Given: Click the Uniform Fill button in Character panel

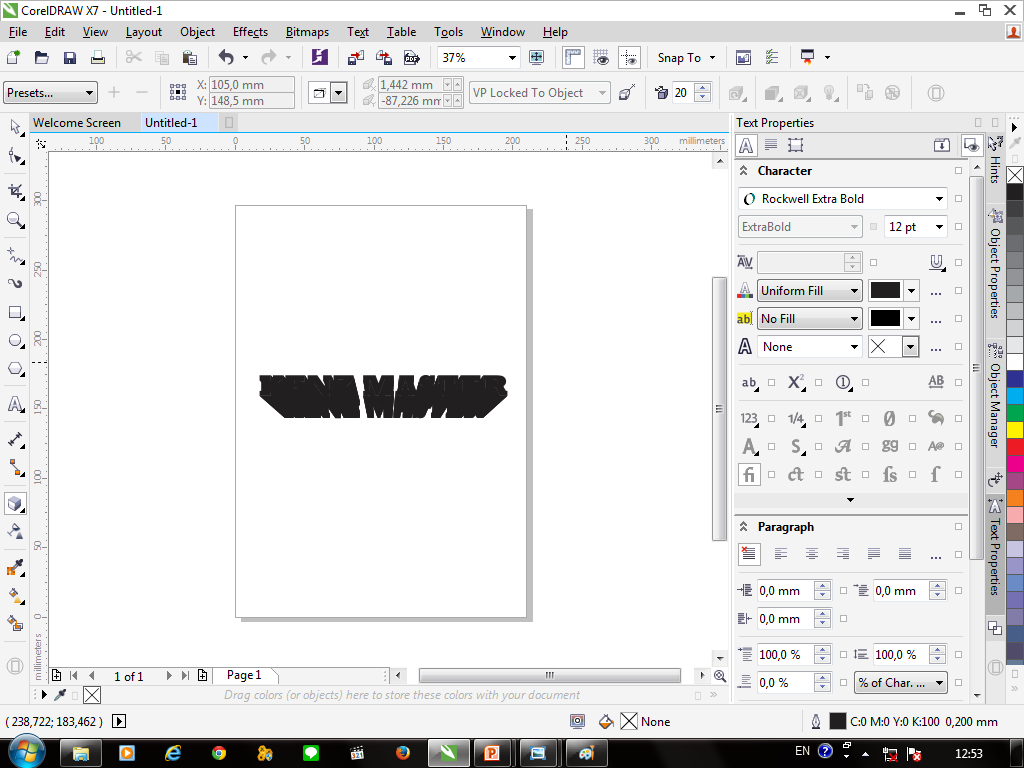Looking at the screenshot, I should click(x=809, y=290).
